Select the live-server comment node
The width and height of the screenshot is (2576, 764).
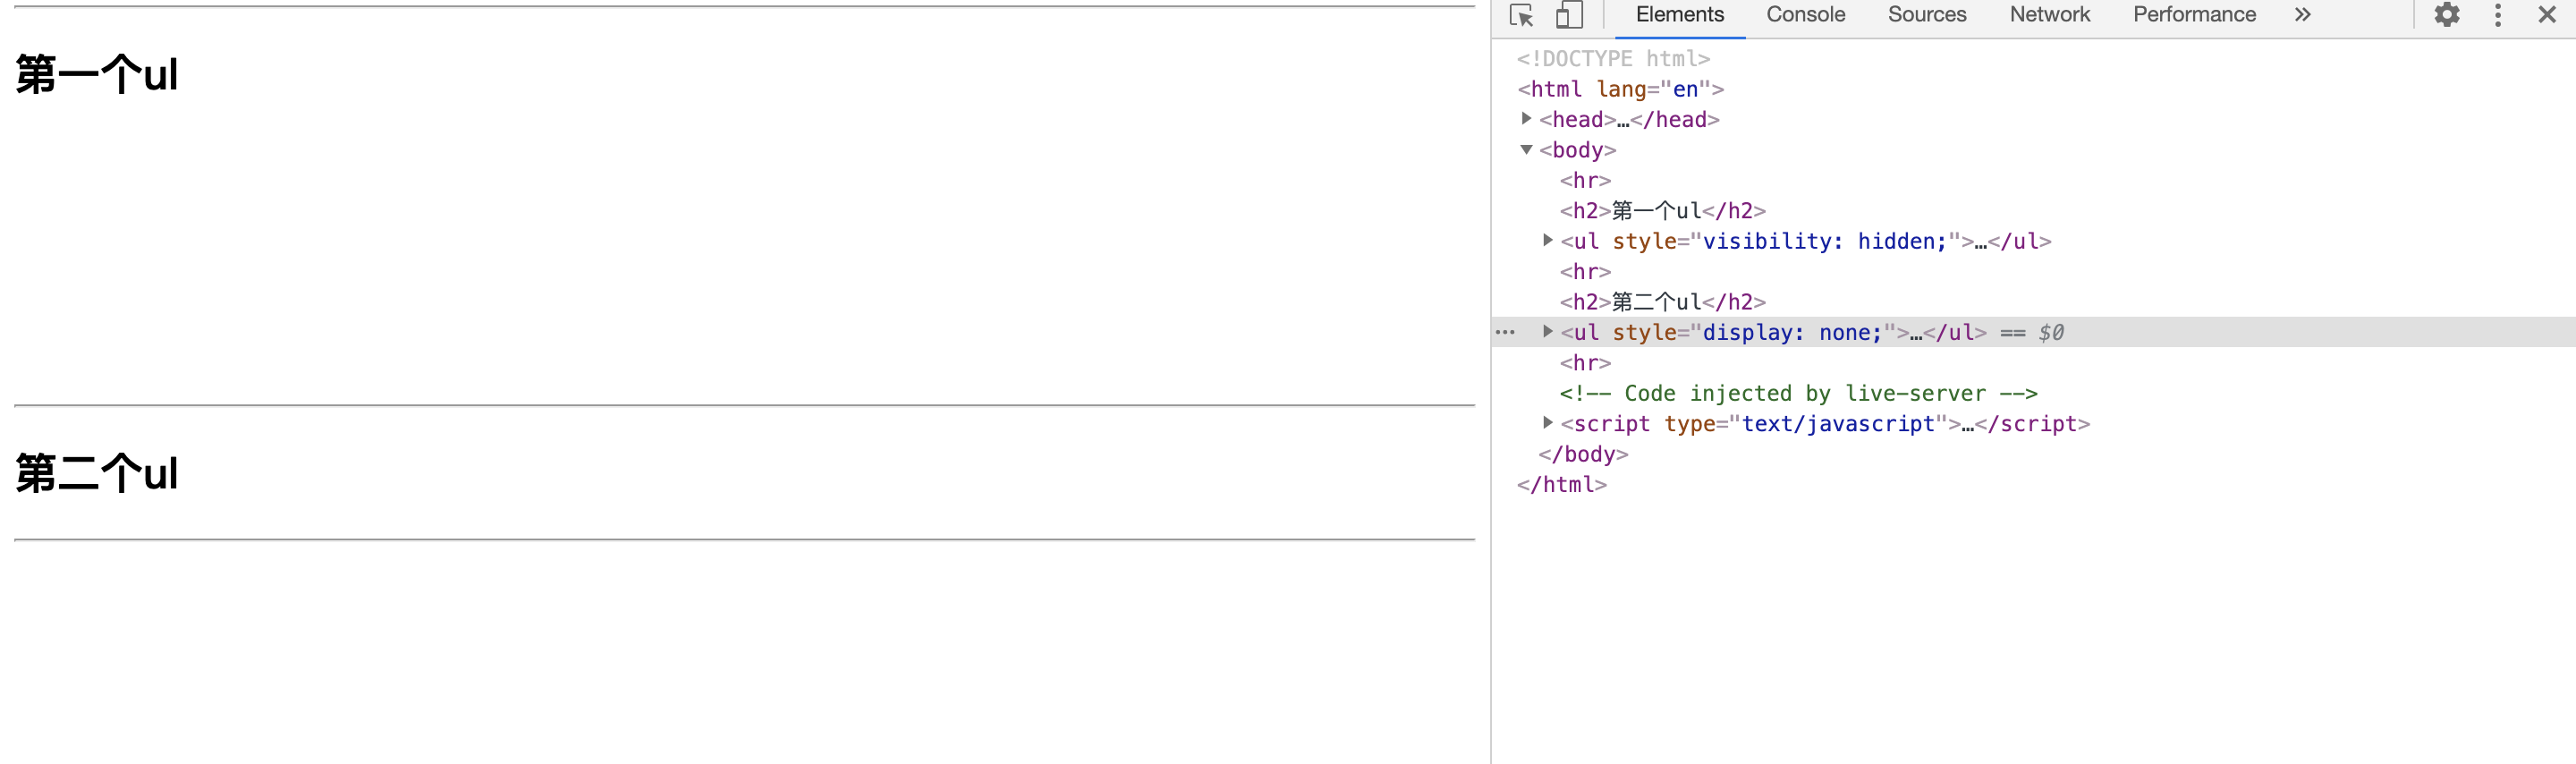pos(1798,394)
